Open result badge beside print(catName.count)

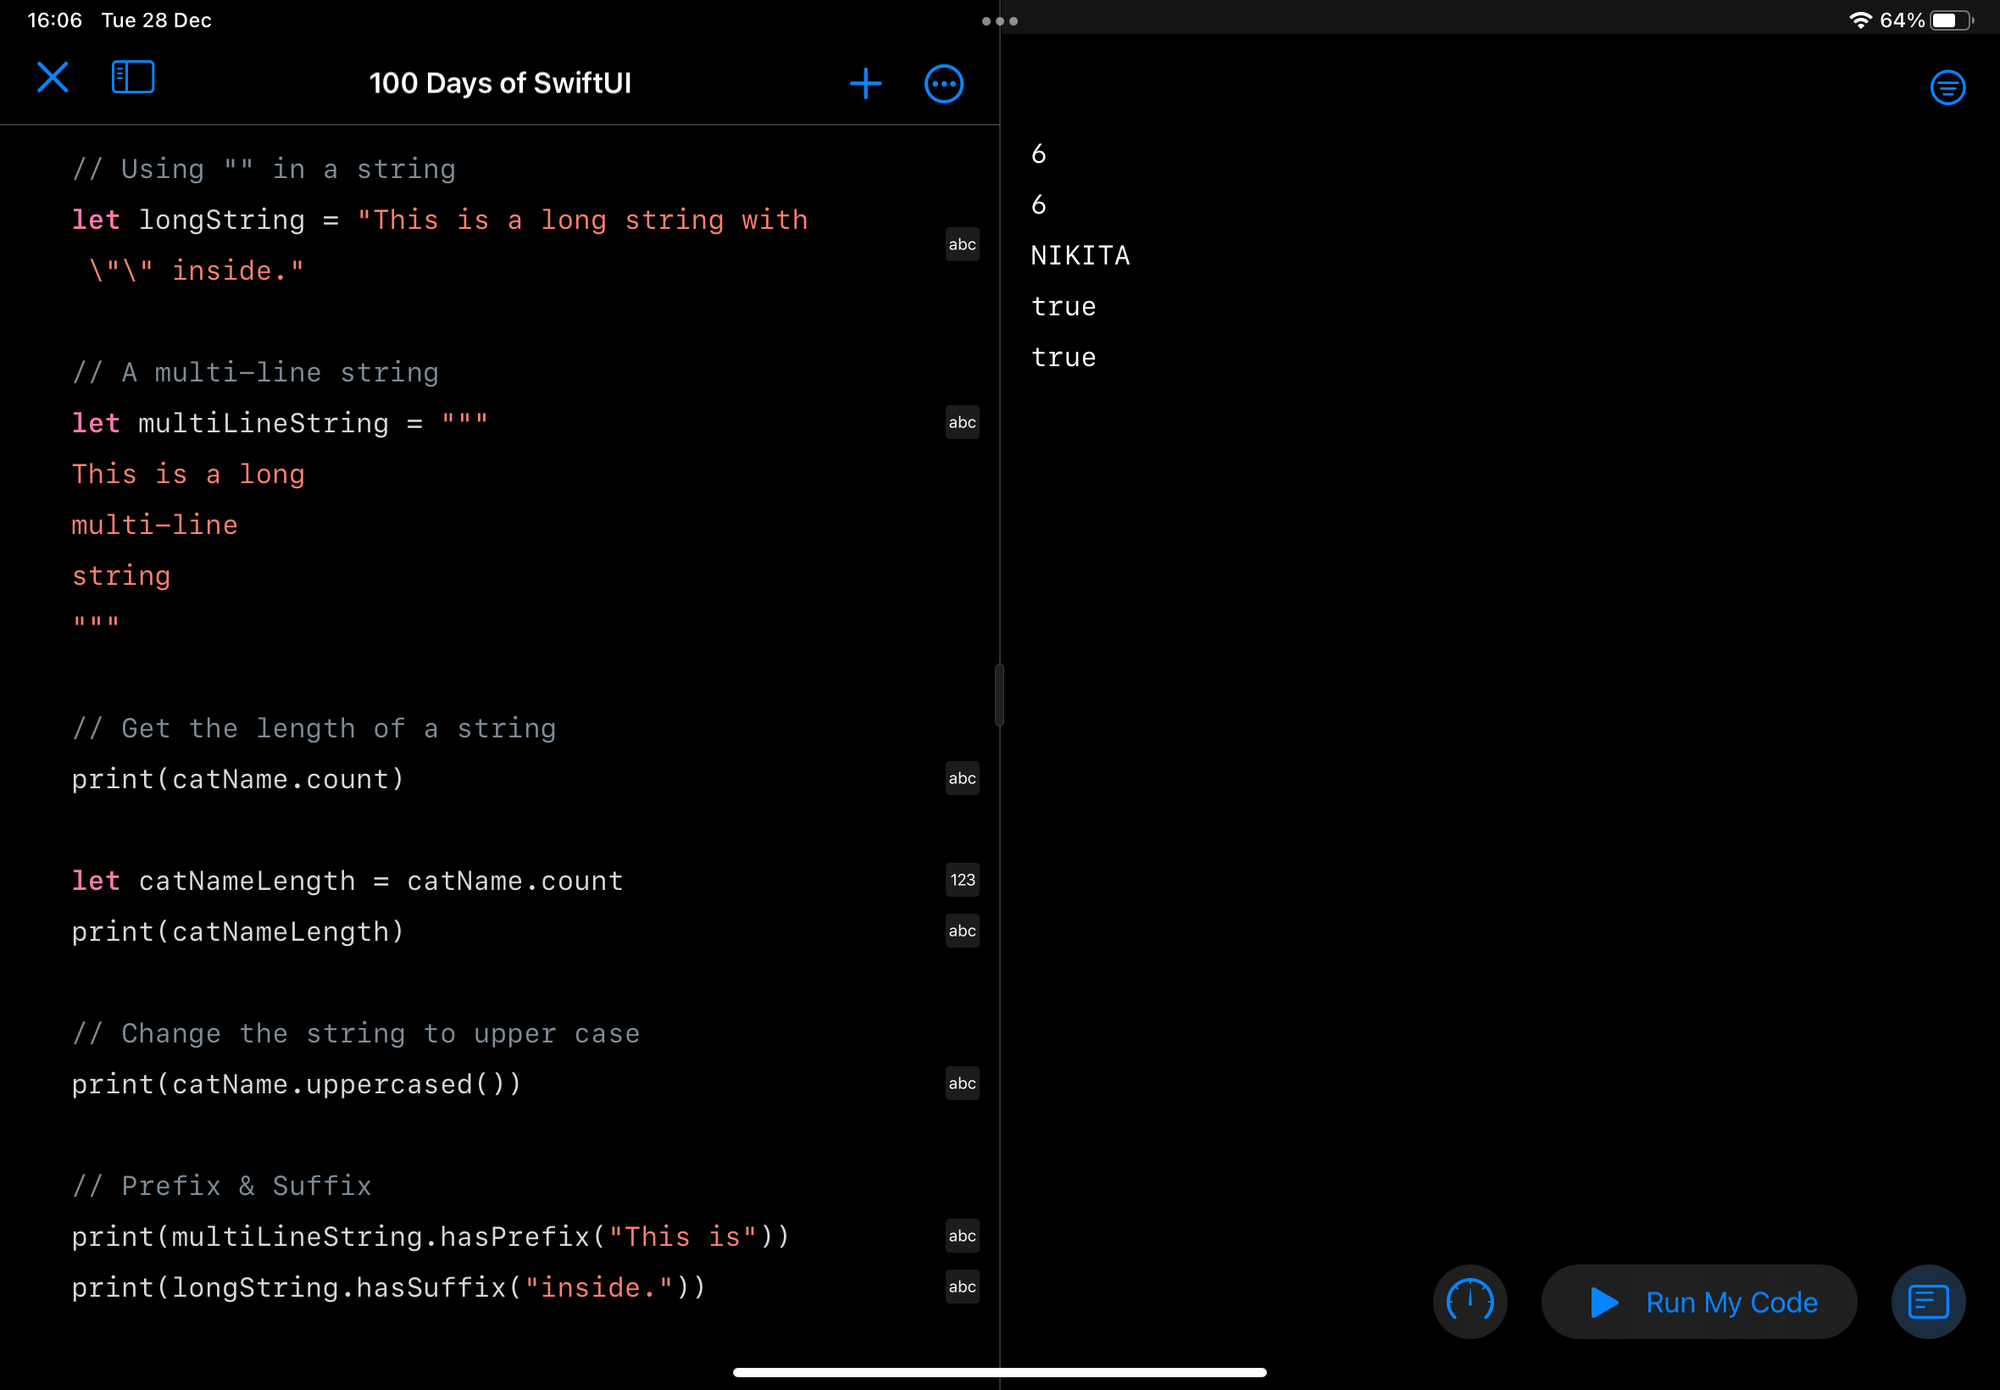pyautogui.click(x=962, y=779)
